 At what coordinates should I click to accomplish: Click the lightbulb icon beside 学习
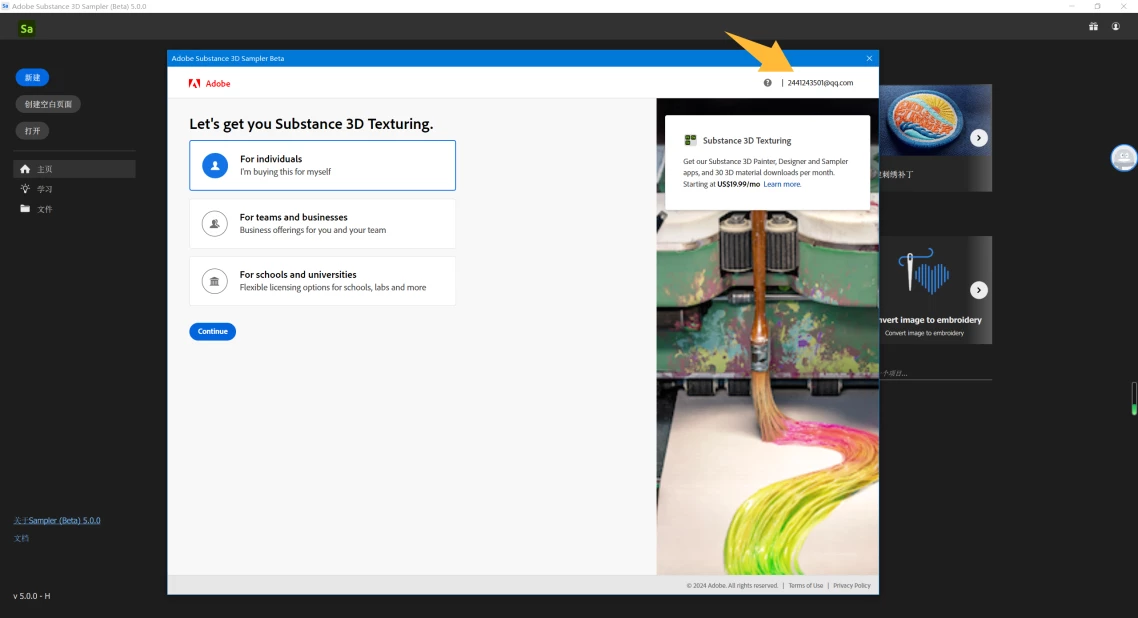(x=25, y=189)
